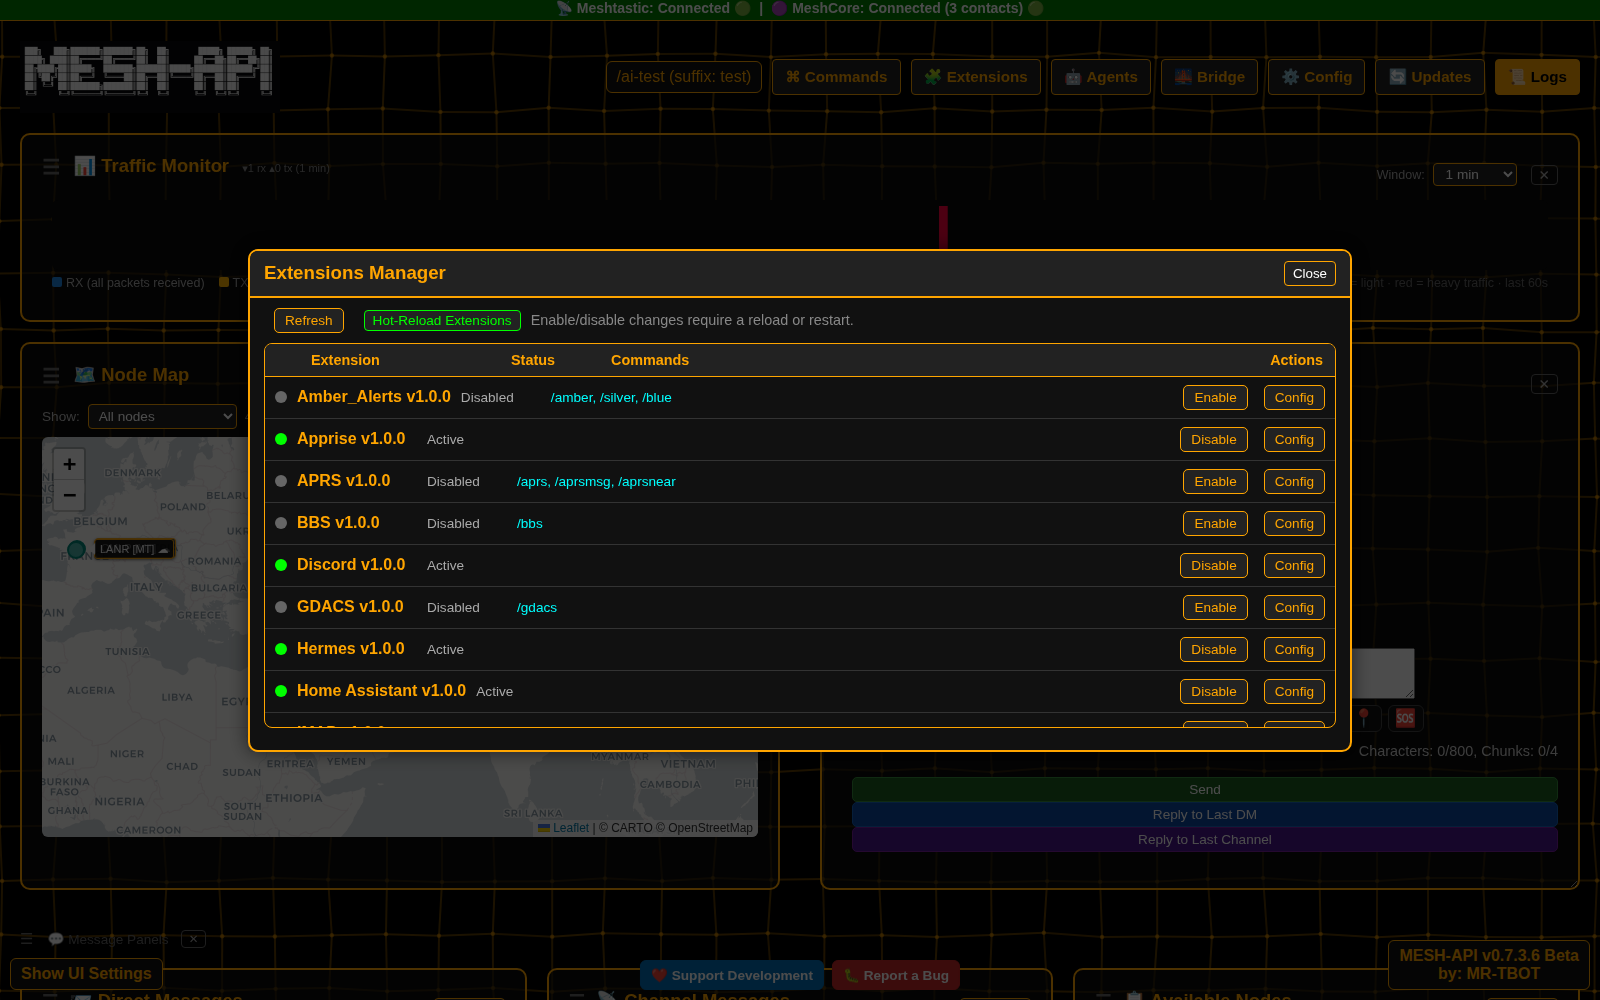Enable the BBS extension
The width and height of the screenshot is (1600, 1000).
click(x=1215, y=523)
